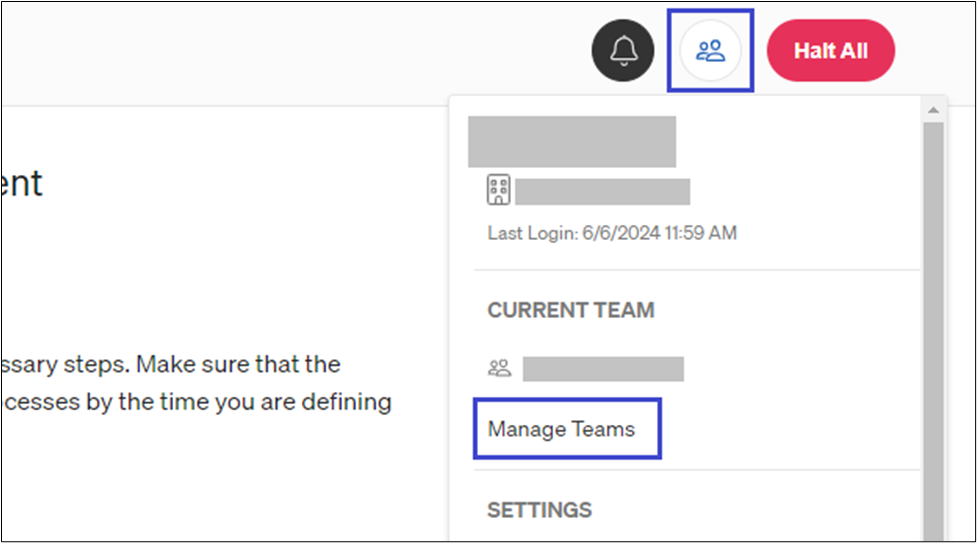
Task: Select the CURRENT TEAM section header
Action: click(570, 310)
